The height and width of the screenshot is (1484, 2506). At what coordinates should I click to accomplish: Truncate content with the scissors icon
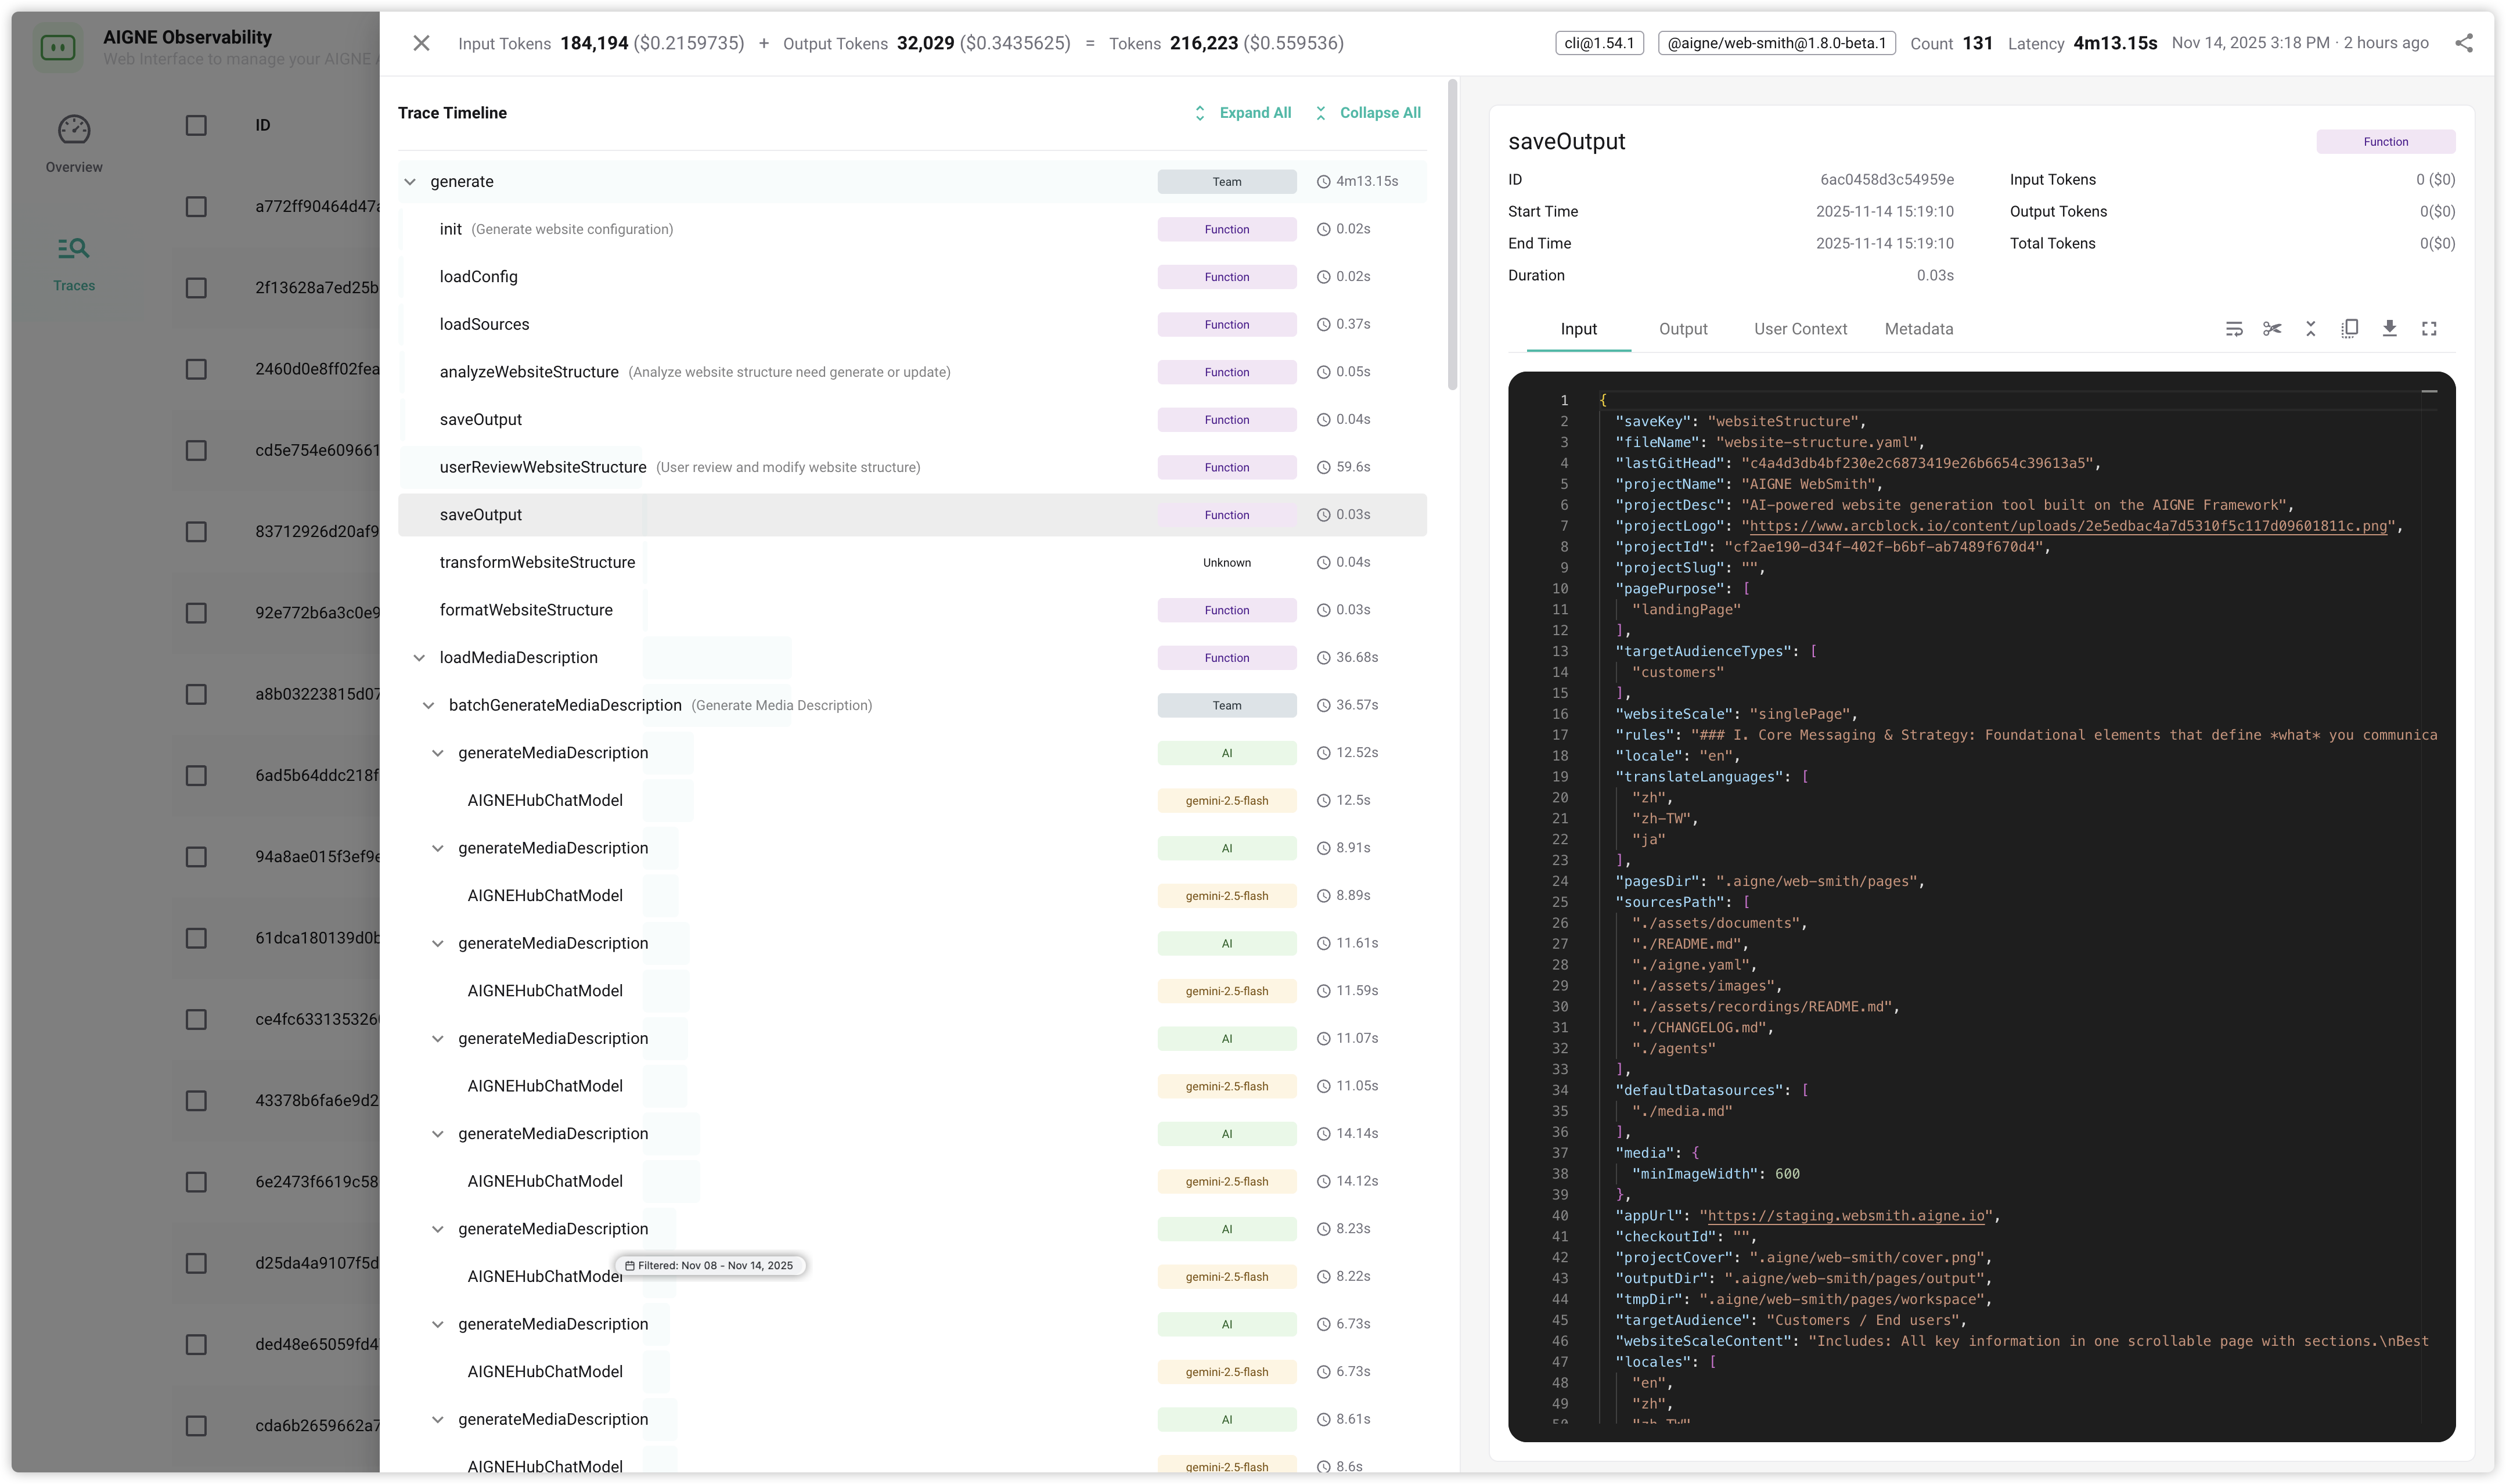[x=2272, y=328]
